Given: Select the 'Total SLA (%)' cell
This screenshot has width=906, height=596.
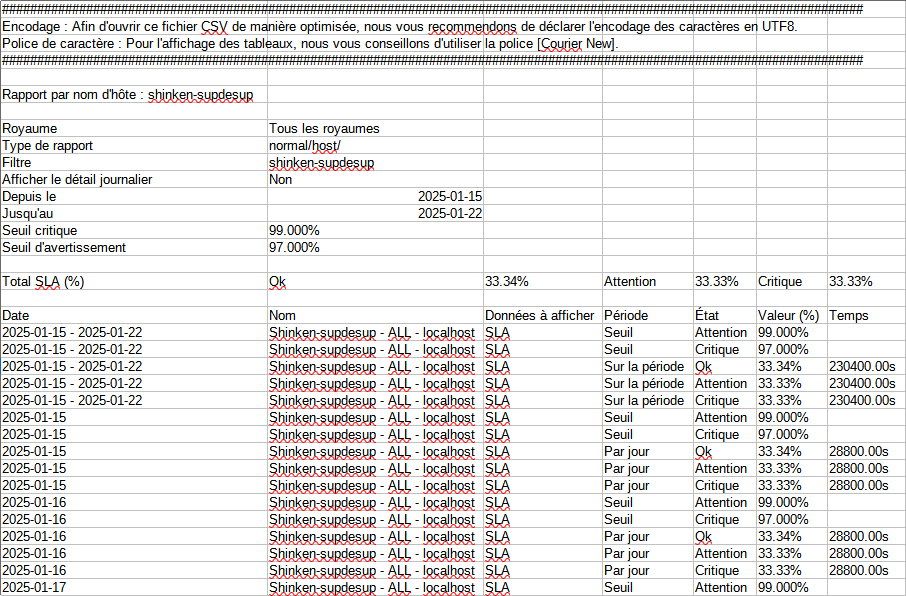Looking at the screenshot, I should point(43,282).
